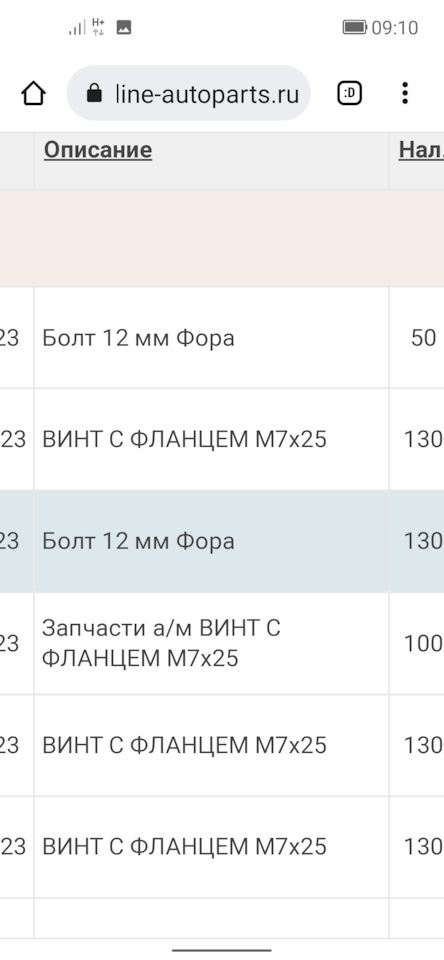This screenshot has height=960, width=444.
Task: Tap the quantity 50 cell
Action: coord(423,337)
